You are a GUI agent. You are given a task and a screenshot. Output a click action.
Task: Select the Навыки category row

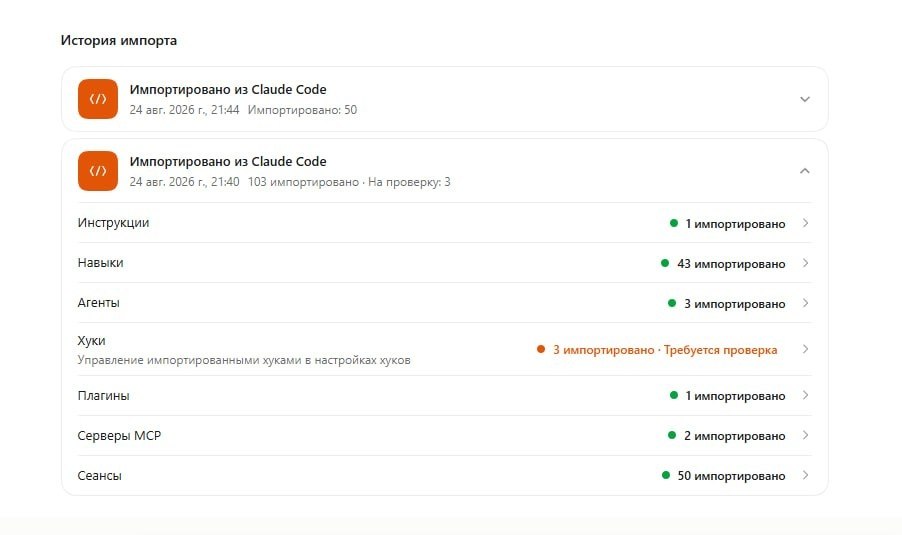click(x=445, y=263)
